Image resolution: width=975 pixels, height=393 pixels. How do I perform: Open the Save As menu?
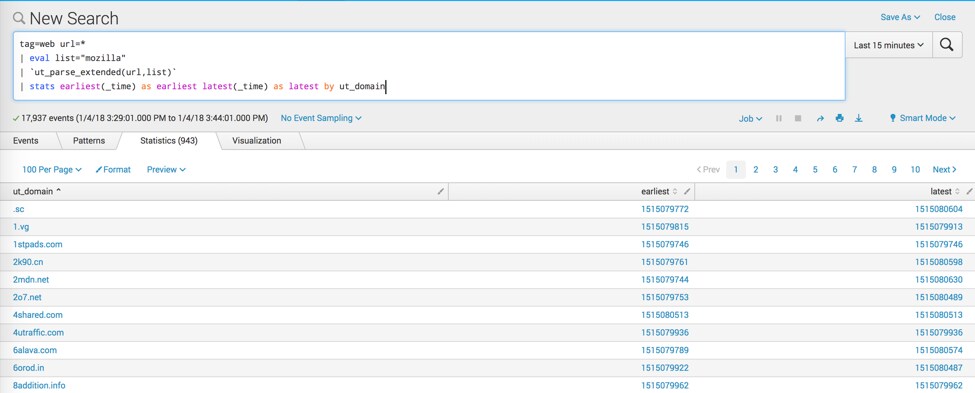[900, 17]
